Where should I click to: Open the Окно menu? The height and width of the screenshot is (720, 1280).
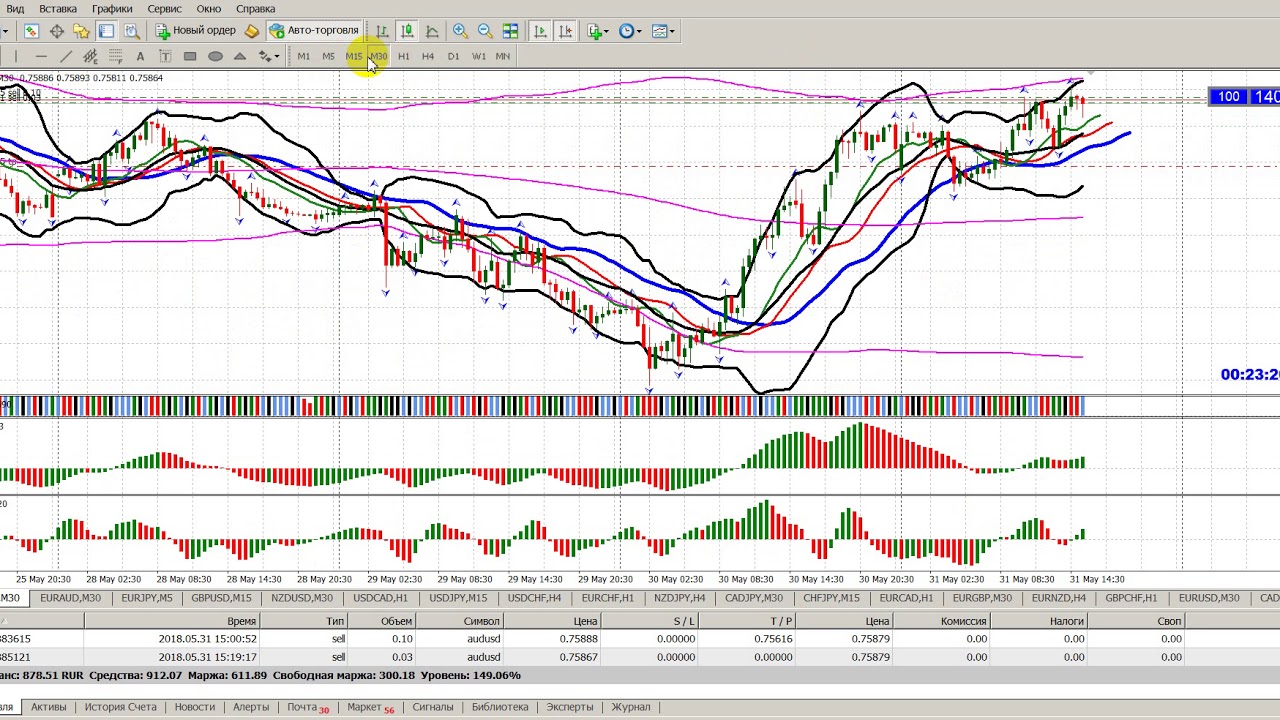209,8
